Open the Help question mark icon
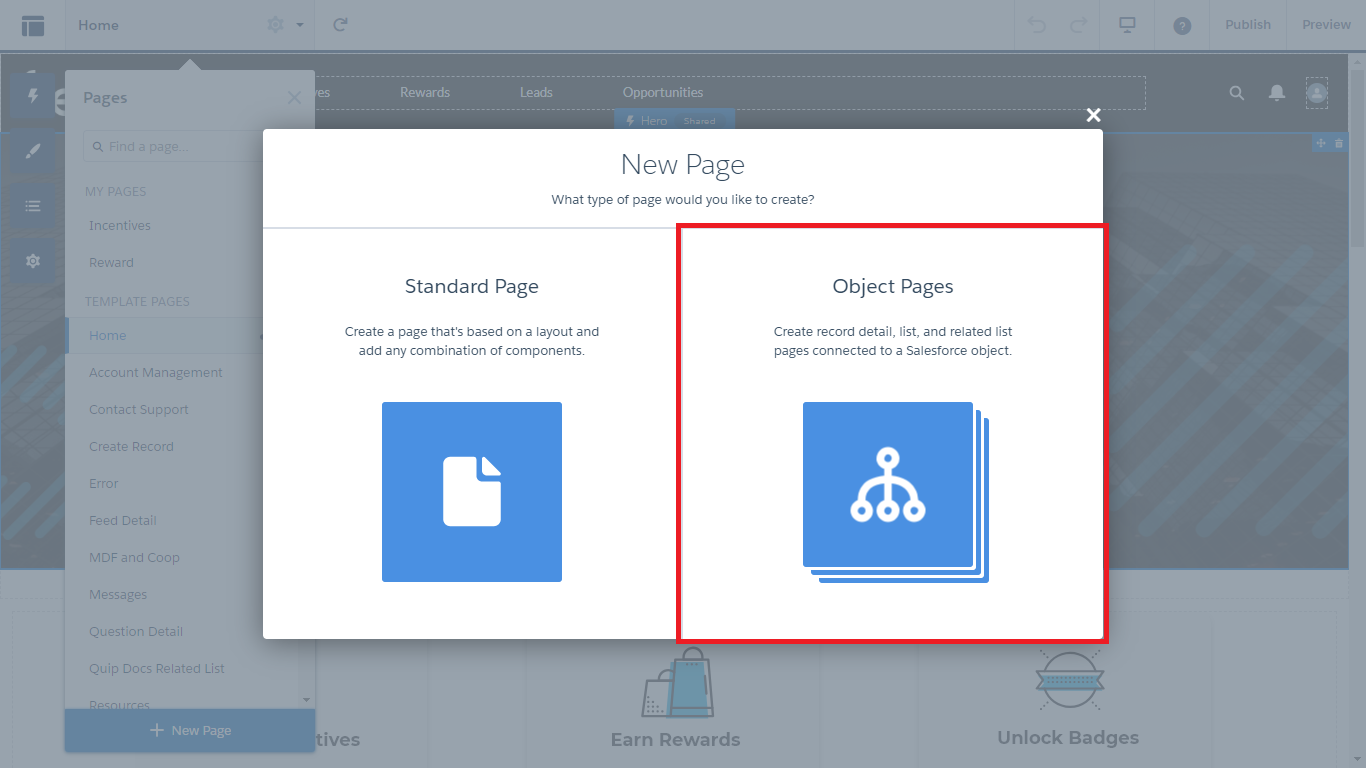Image resolution: width=1366 pixels, height=768 pixels. [x=1182, y=25]
